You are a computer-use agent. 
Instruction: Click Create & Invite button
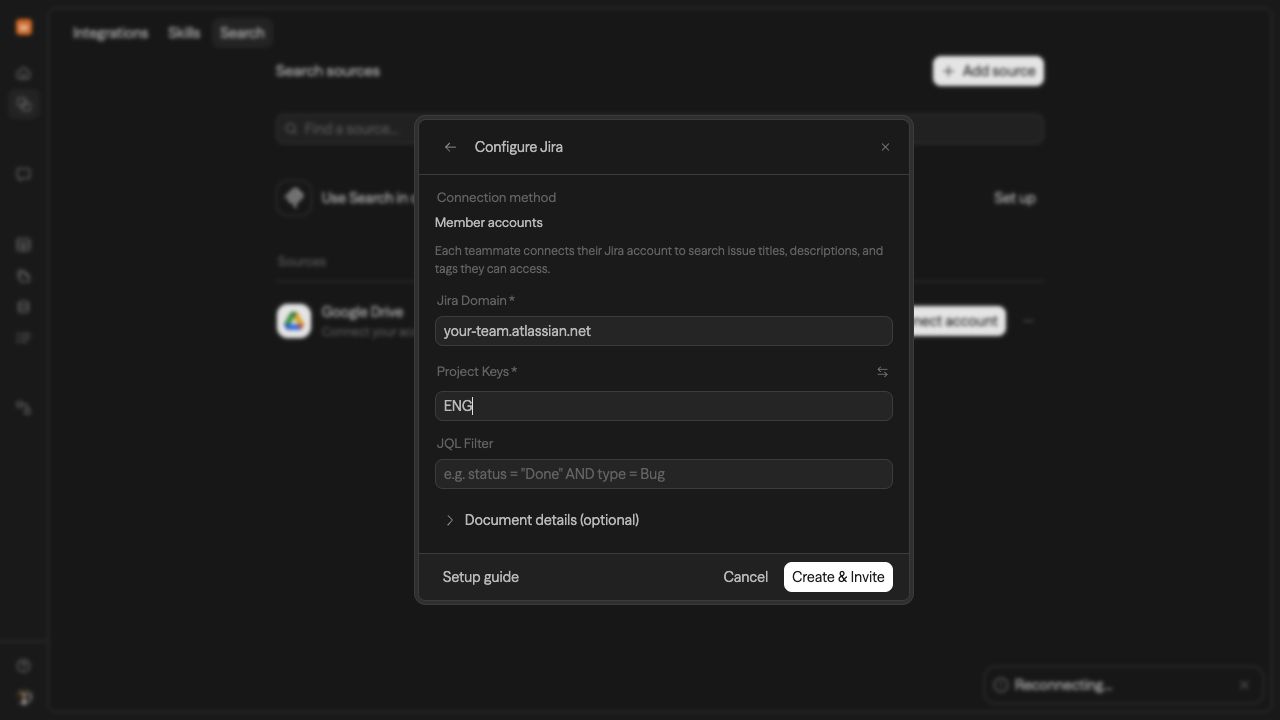point(838,577)
